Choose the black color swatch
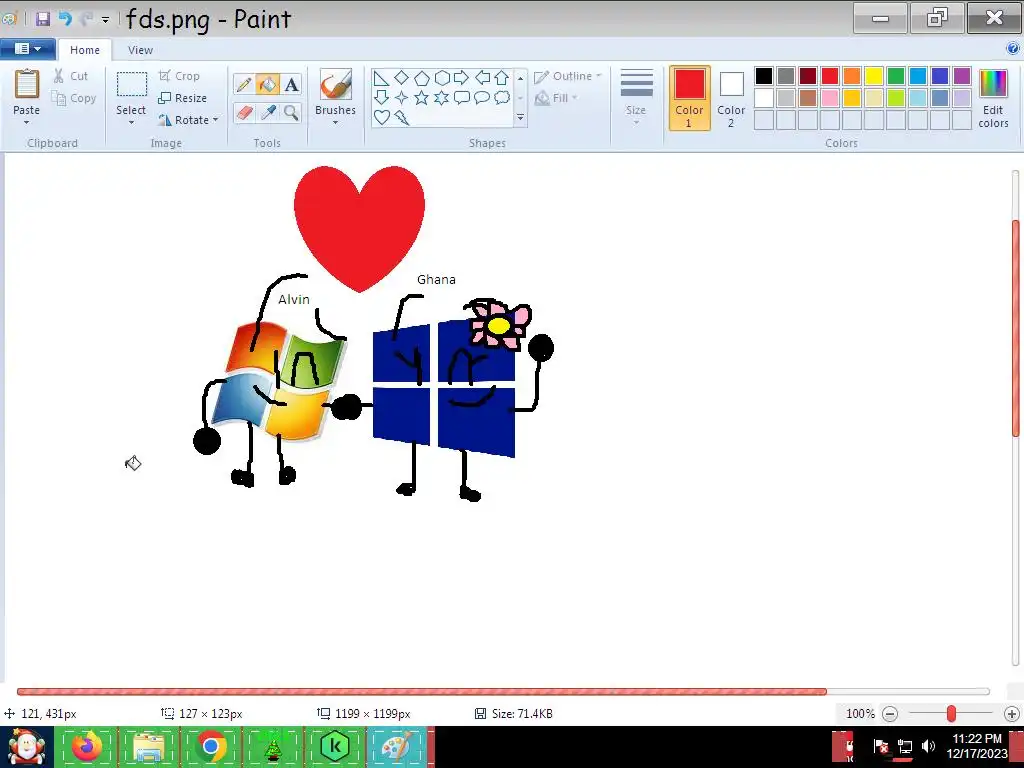 click(x=763, y=76)
